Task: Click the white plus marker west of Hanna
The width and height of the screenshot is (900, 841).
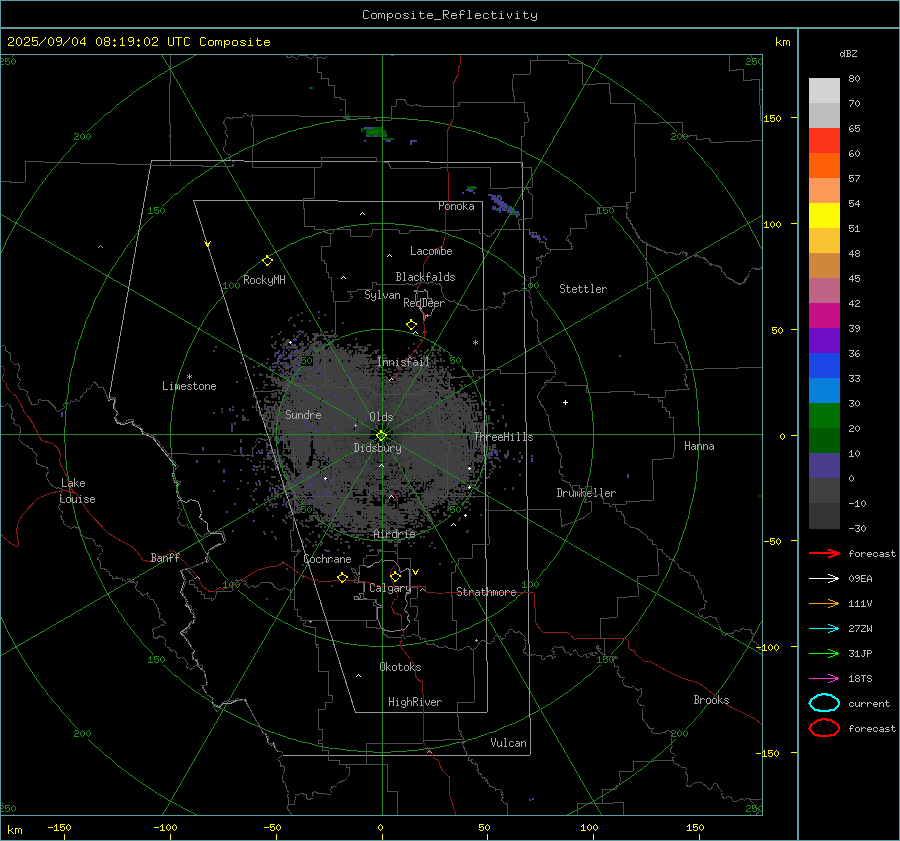Action: [565, 402]
